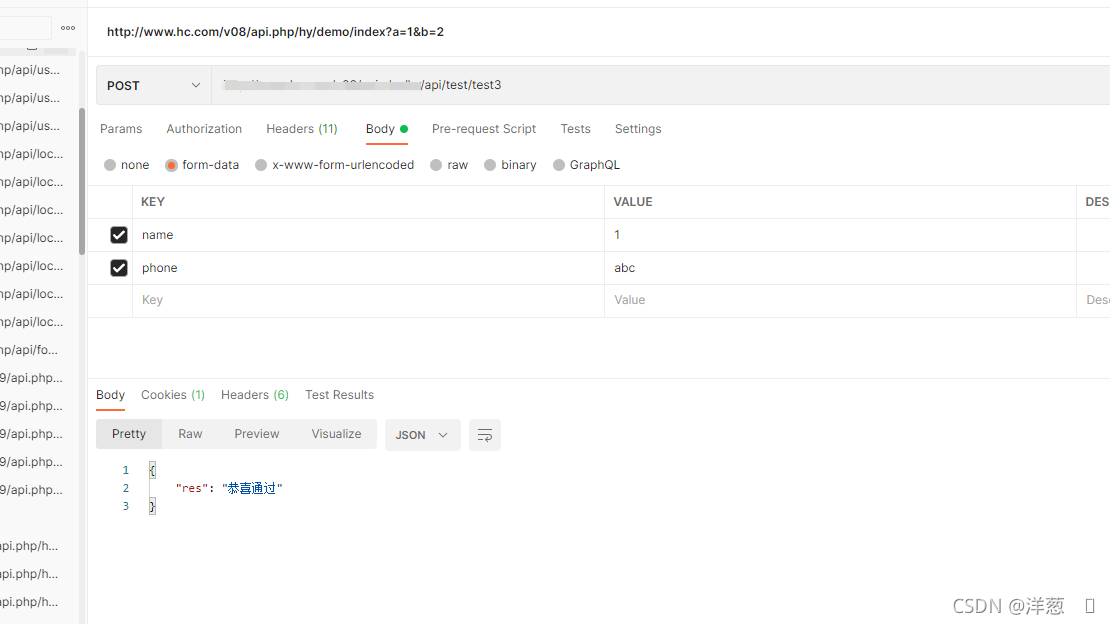Select the none body type
Screen dimensions: 1110x624
[110, 165]
